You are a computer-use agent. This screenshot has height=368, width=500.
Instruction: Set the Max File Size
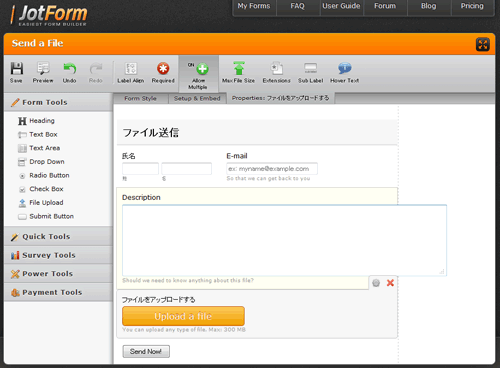click(238, 72)
